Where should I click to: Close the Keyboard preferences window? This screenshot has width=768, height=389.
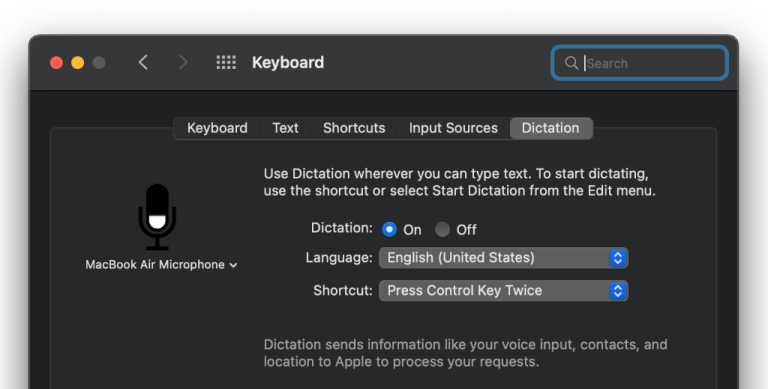coord(56,63)
